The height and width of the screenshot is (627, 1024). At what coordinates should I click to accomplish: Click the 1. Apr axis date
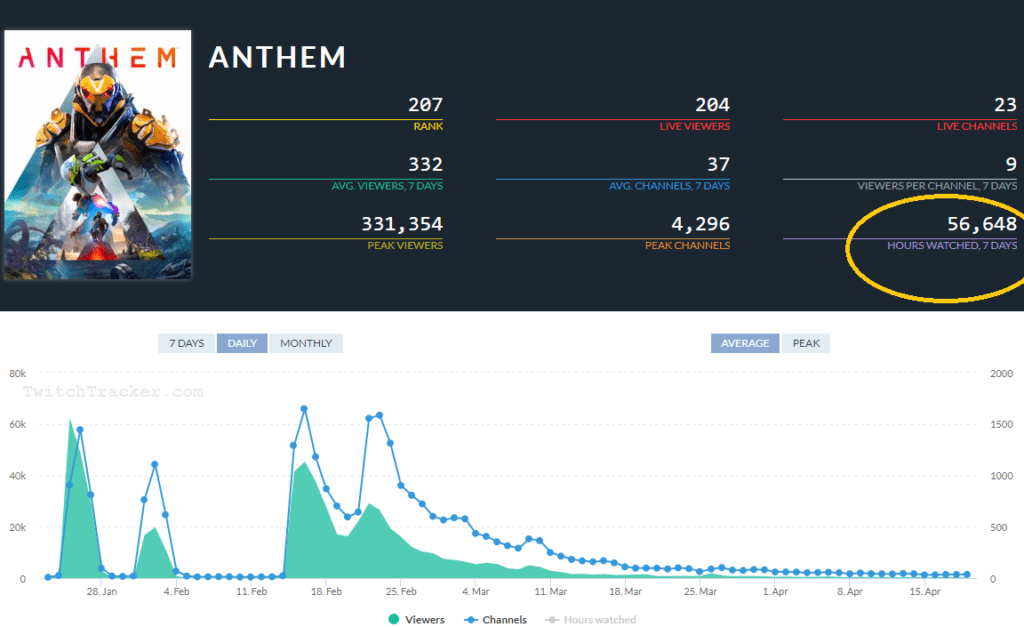click(x=775, y=591)
